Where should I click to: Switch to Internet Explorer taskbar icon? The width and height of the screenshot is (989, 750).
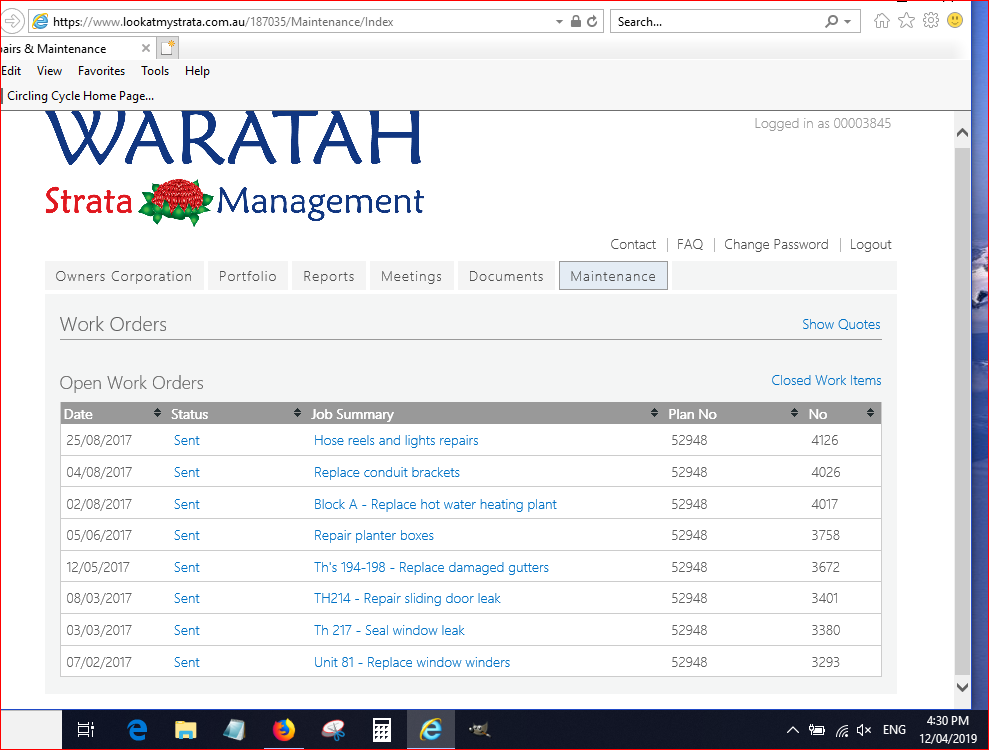(x=431, y=730)
